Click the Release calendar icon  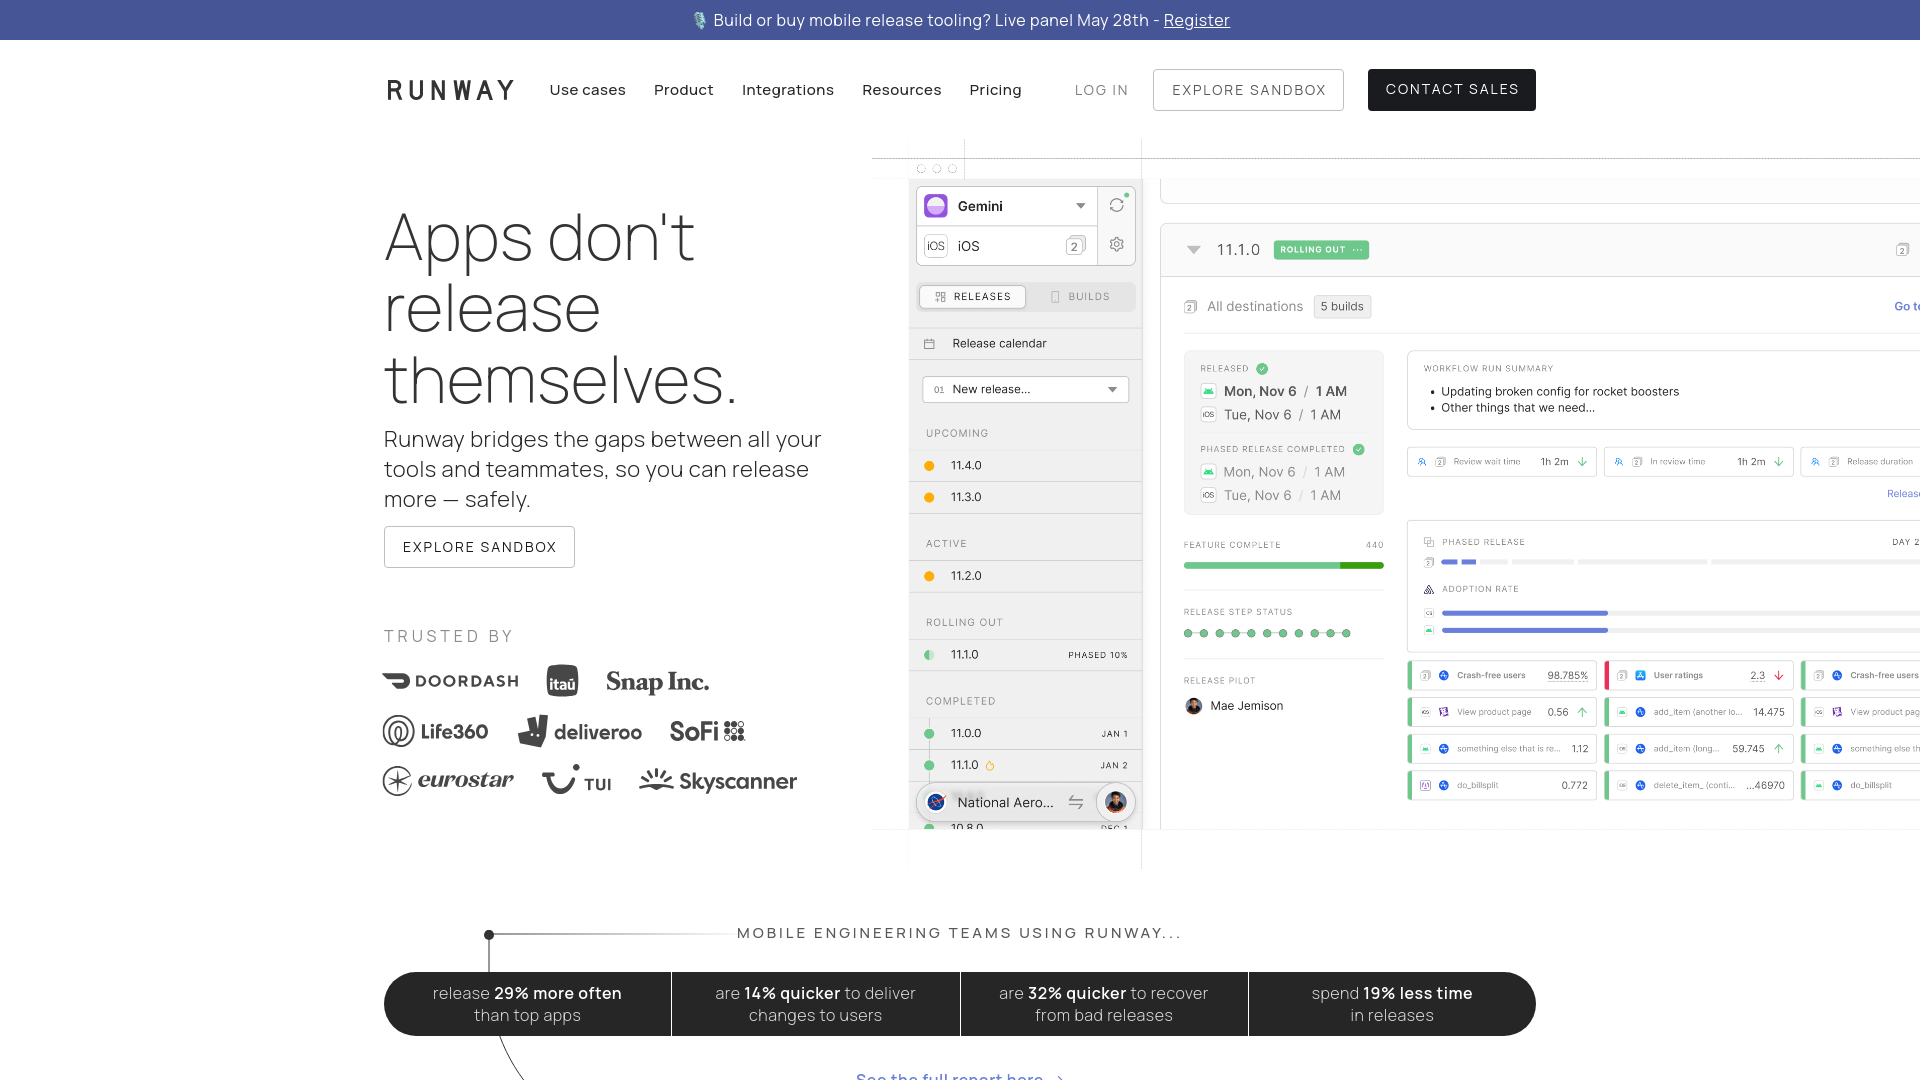pyautogui.click(x=929, y=344)
